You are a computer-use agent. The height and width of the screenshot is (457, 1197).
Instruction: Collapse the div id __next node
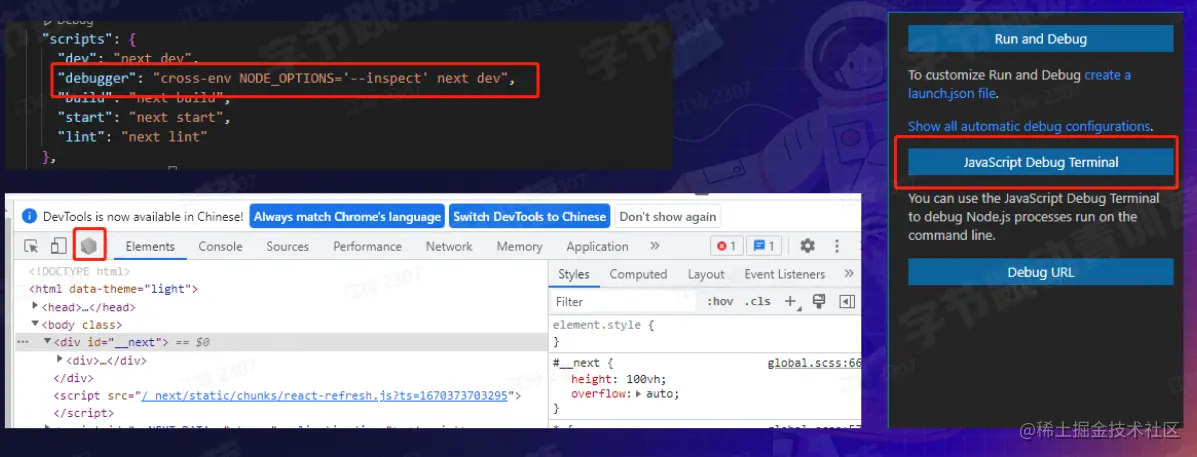48,343
